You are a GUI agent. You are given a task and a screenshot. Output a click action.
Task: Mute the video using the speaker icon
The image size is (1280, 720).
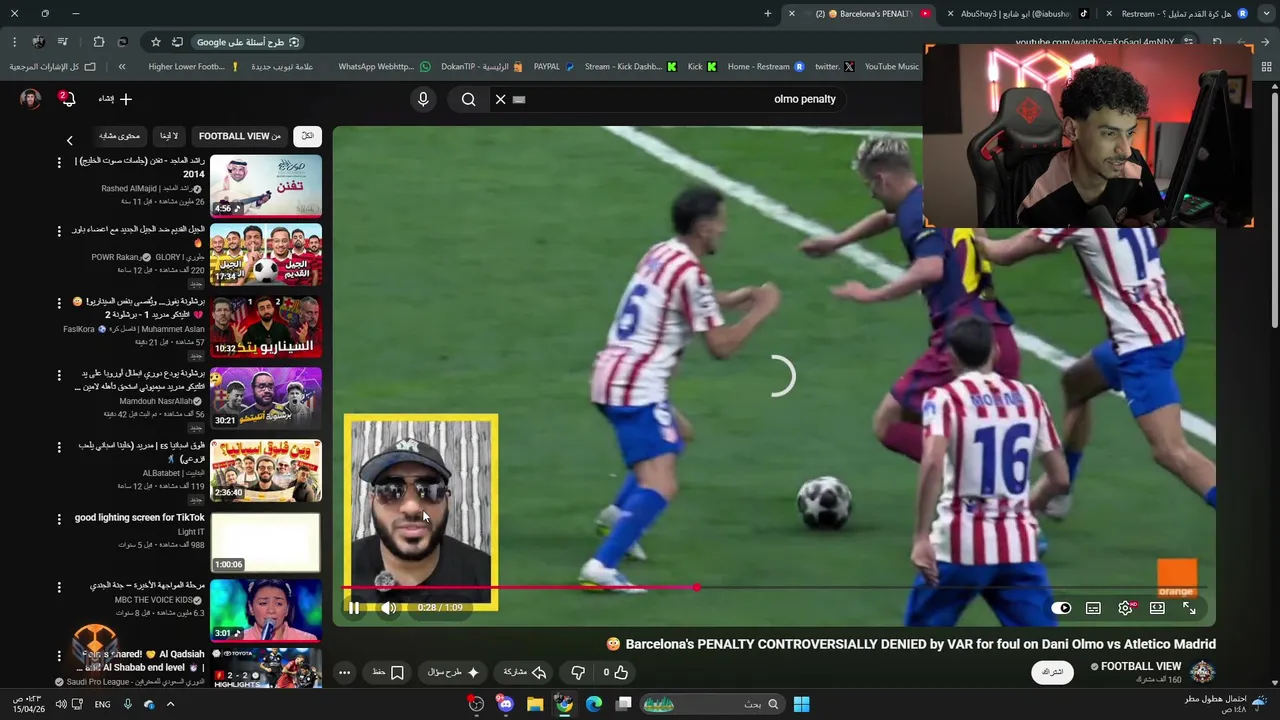389,608
